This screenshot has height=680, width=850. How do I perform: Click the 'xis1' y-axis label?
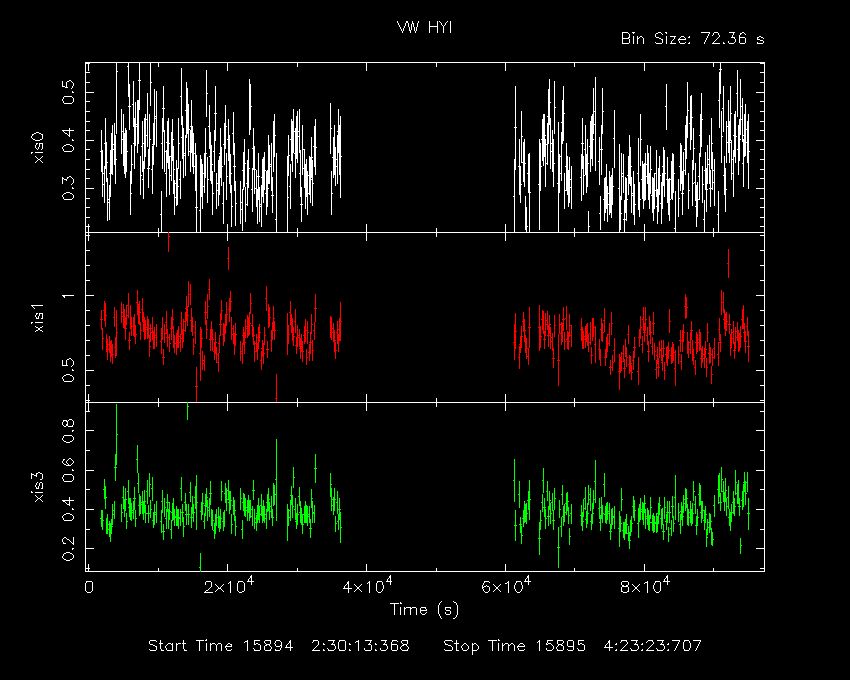click(39, 317)
